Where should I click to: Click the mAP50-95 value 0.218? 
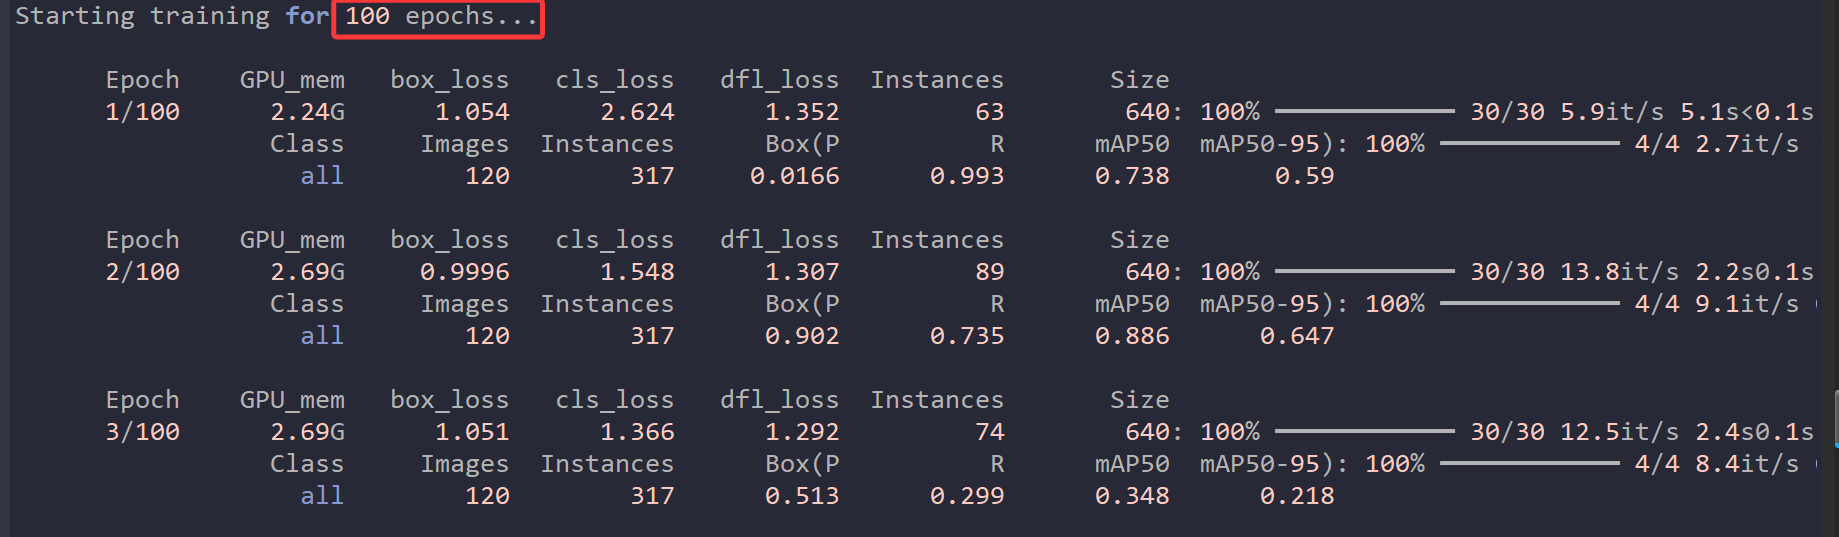pyautogui.click(x=1297, y=496)
